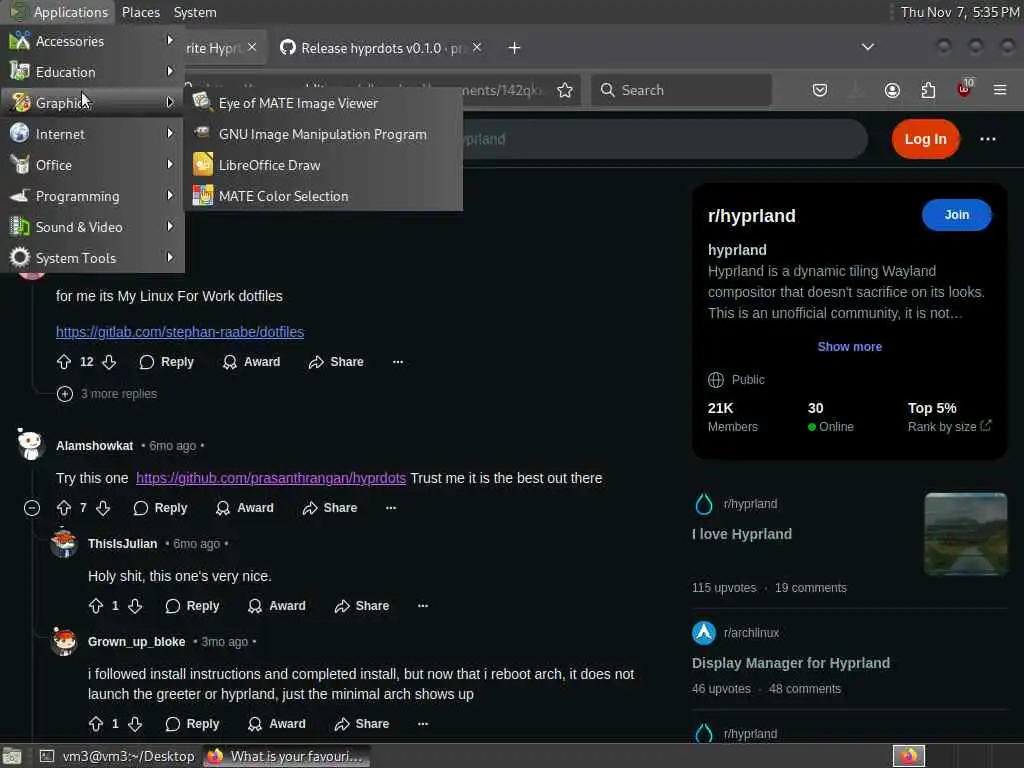Upvote the comment with 12 votes
The width and height of the screenshot is (1024, 768).
[64, 362]
